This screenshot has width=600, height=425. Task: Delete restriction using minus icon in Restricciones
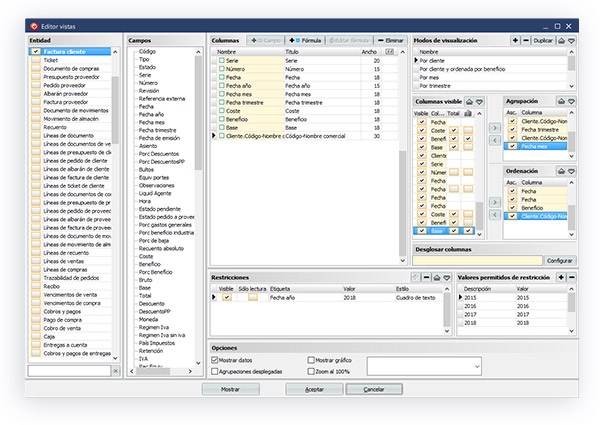click(426, 276)
